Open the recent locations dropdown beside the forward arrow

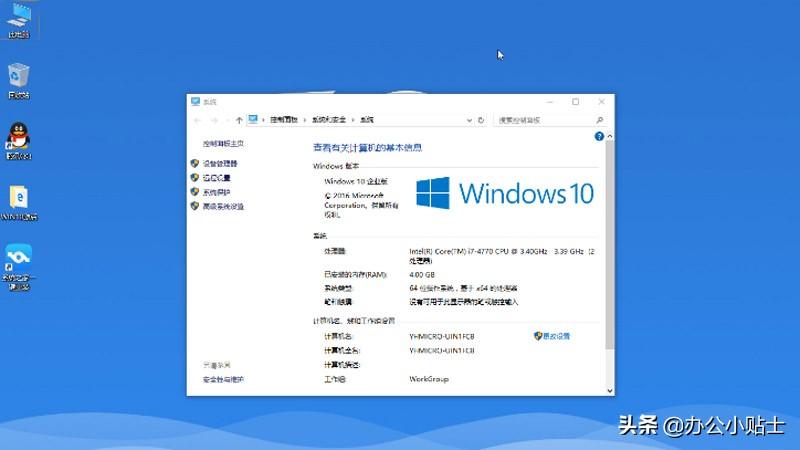coord(227,120)
